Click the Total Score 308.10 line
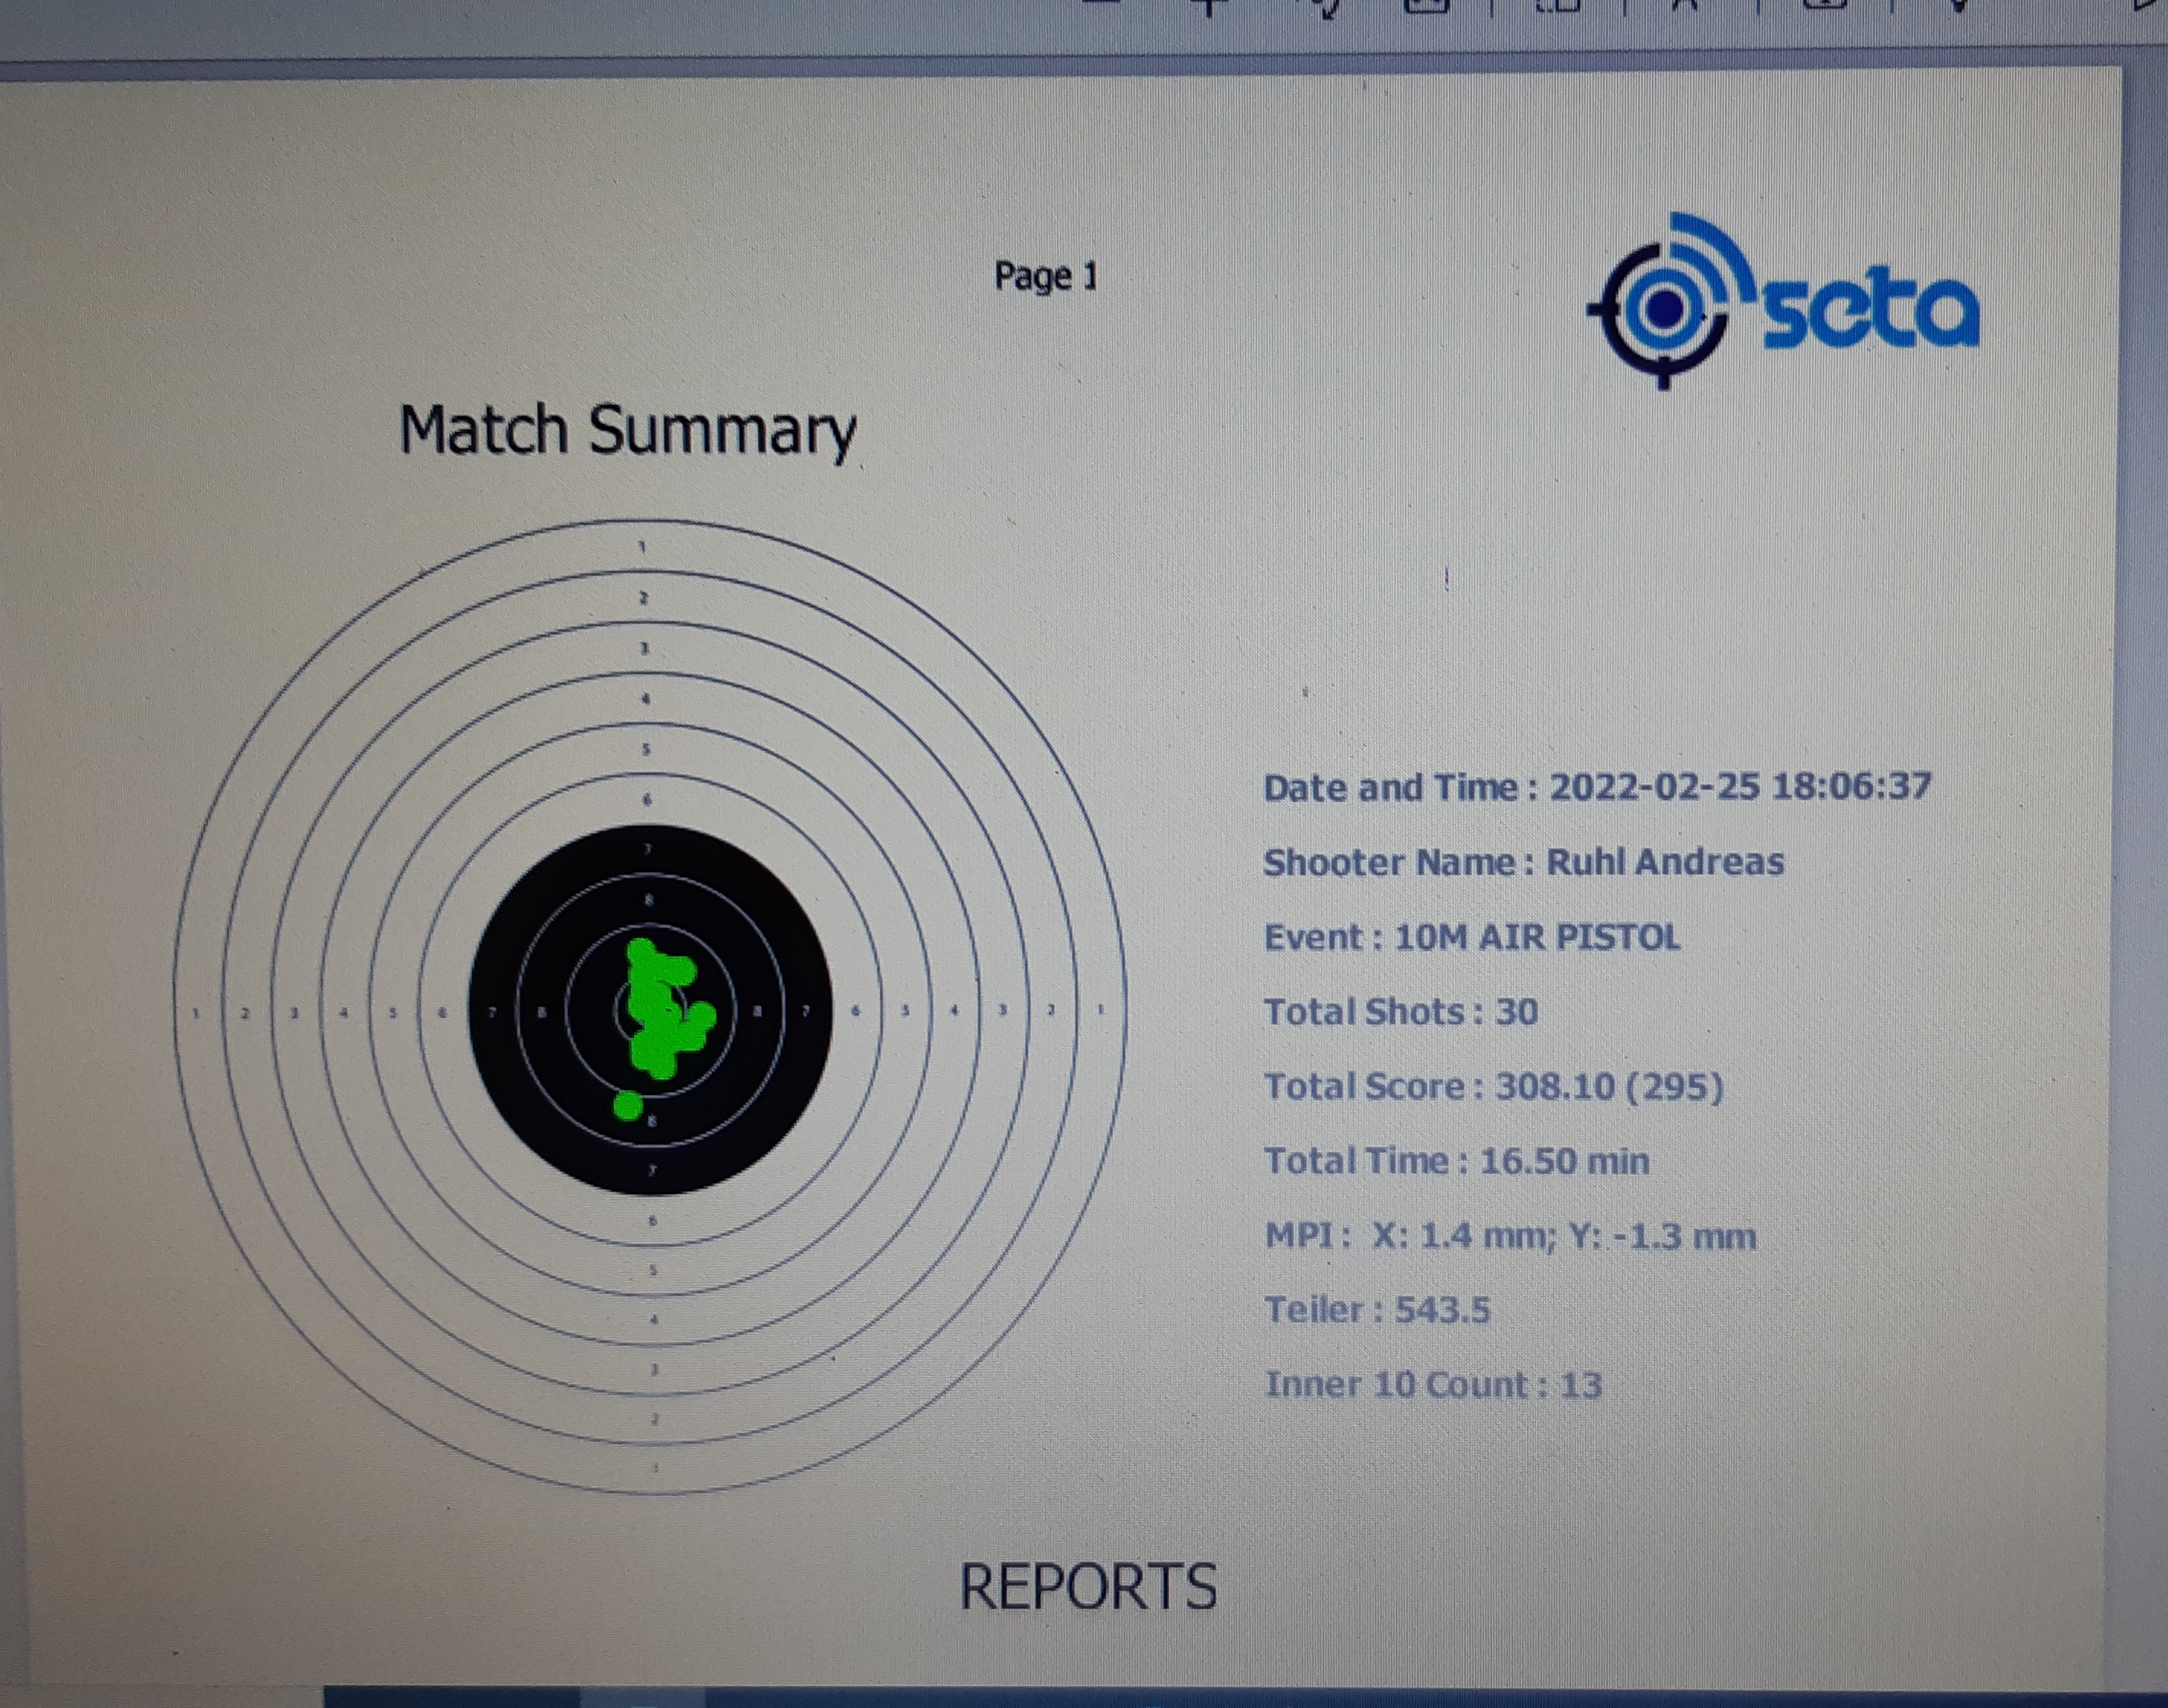The height and width of the screenshot is (1708, 2168). 1493,1087
